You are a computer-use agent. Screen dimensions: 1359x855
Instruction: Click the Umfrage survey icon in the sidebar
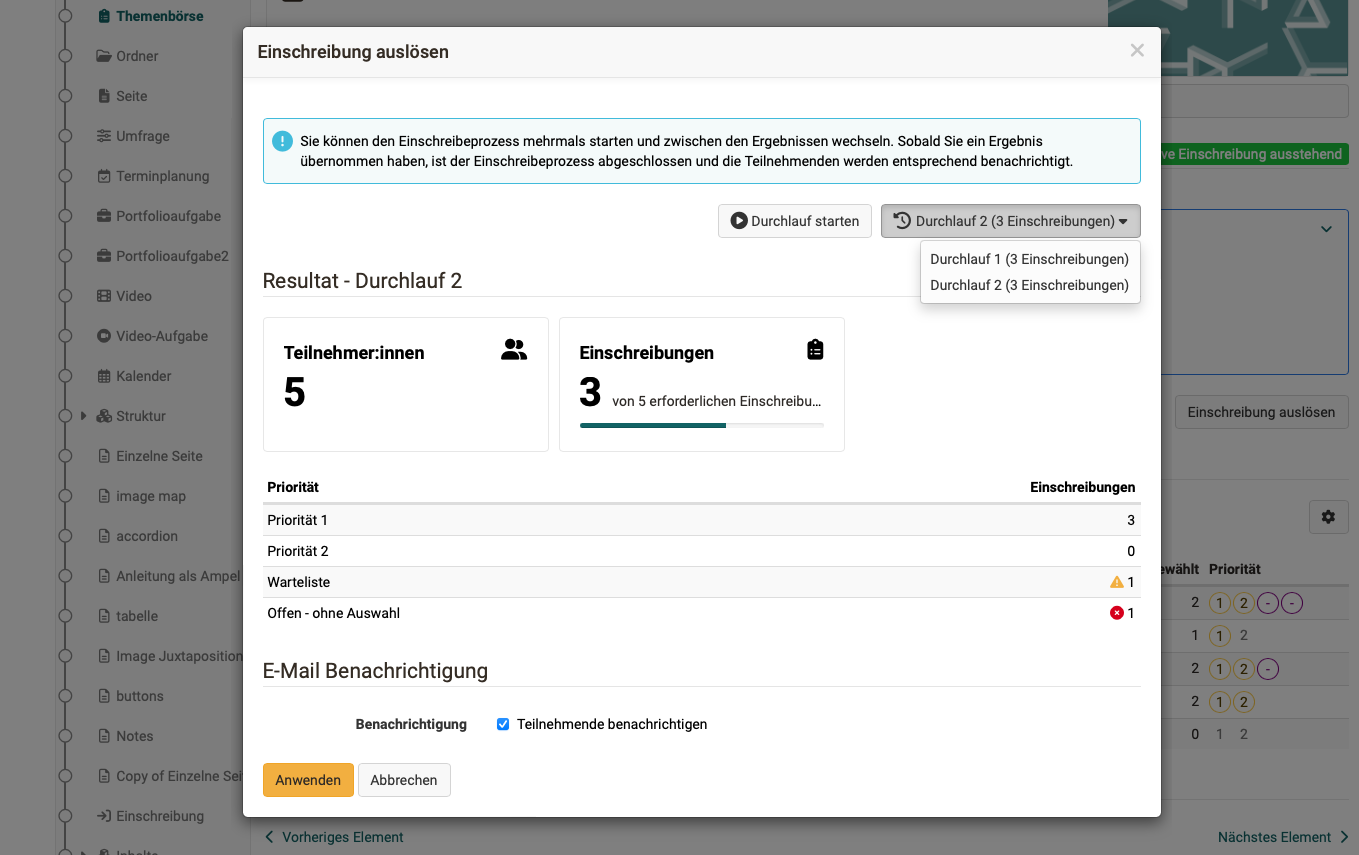coord(102,136)
